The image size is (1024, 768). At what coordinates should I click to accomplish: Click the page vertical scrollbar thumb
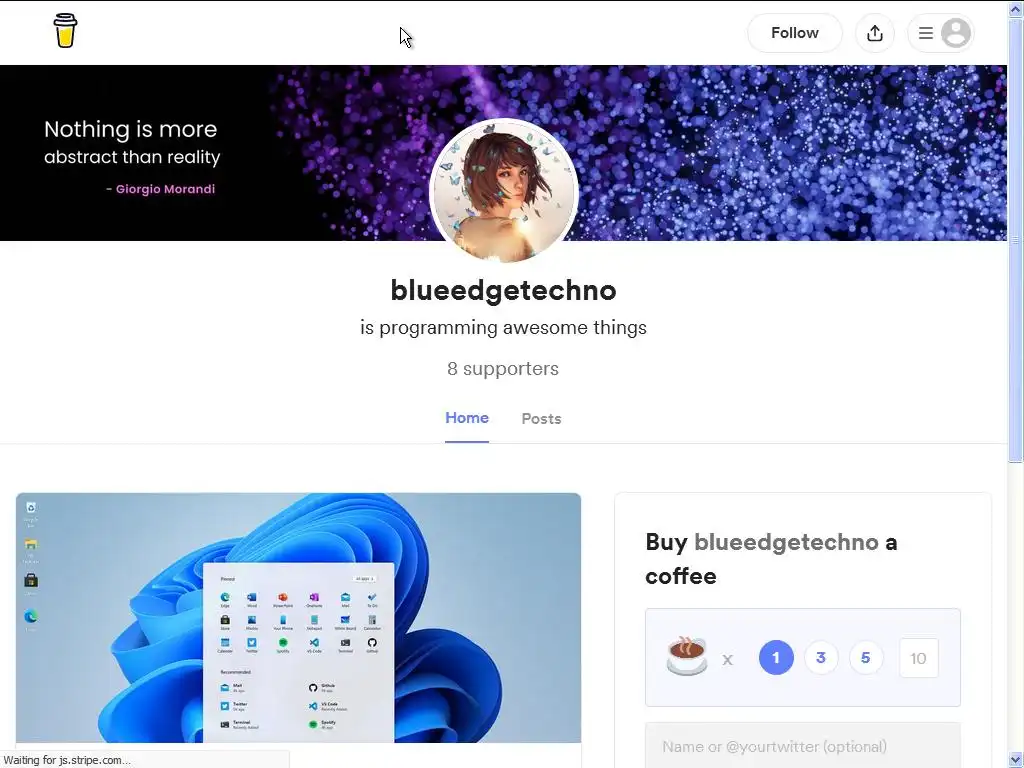point(1016,240)
